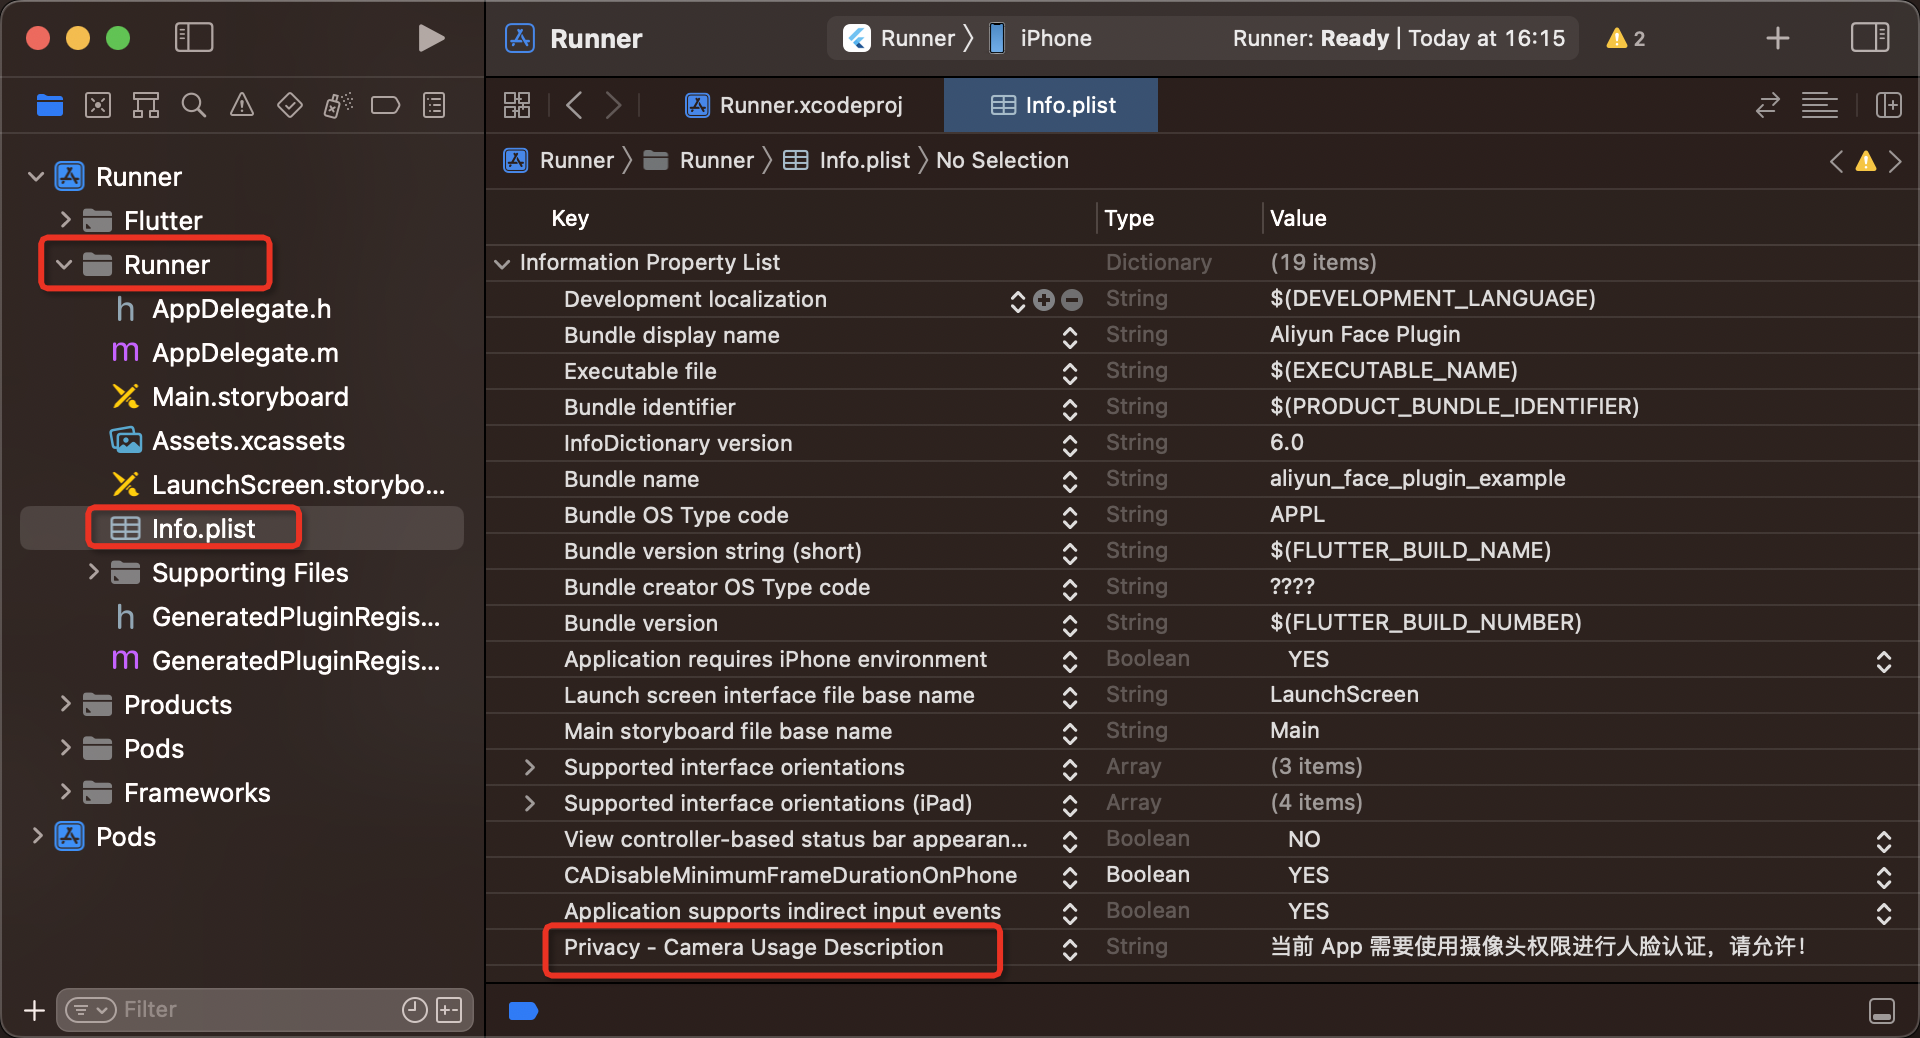This screenshot has height=1038, width=1920.
Task: Open the Find navigator magnifier icon
Action: (x=193, y=105)
